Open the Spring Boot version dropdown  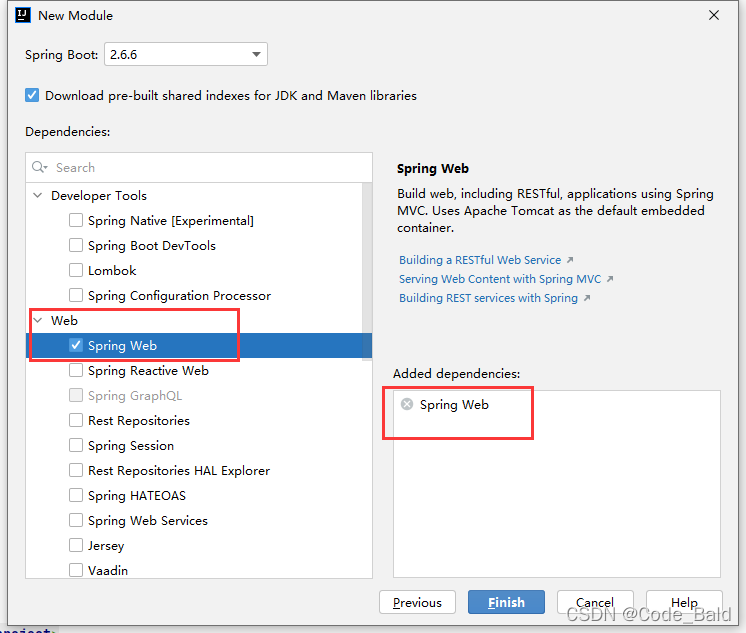coord(186,54)
